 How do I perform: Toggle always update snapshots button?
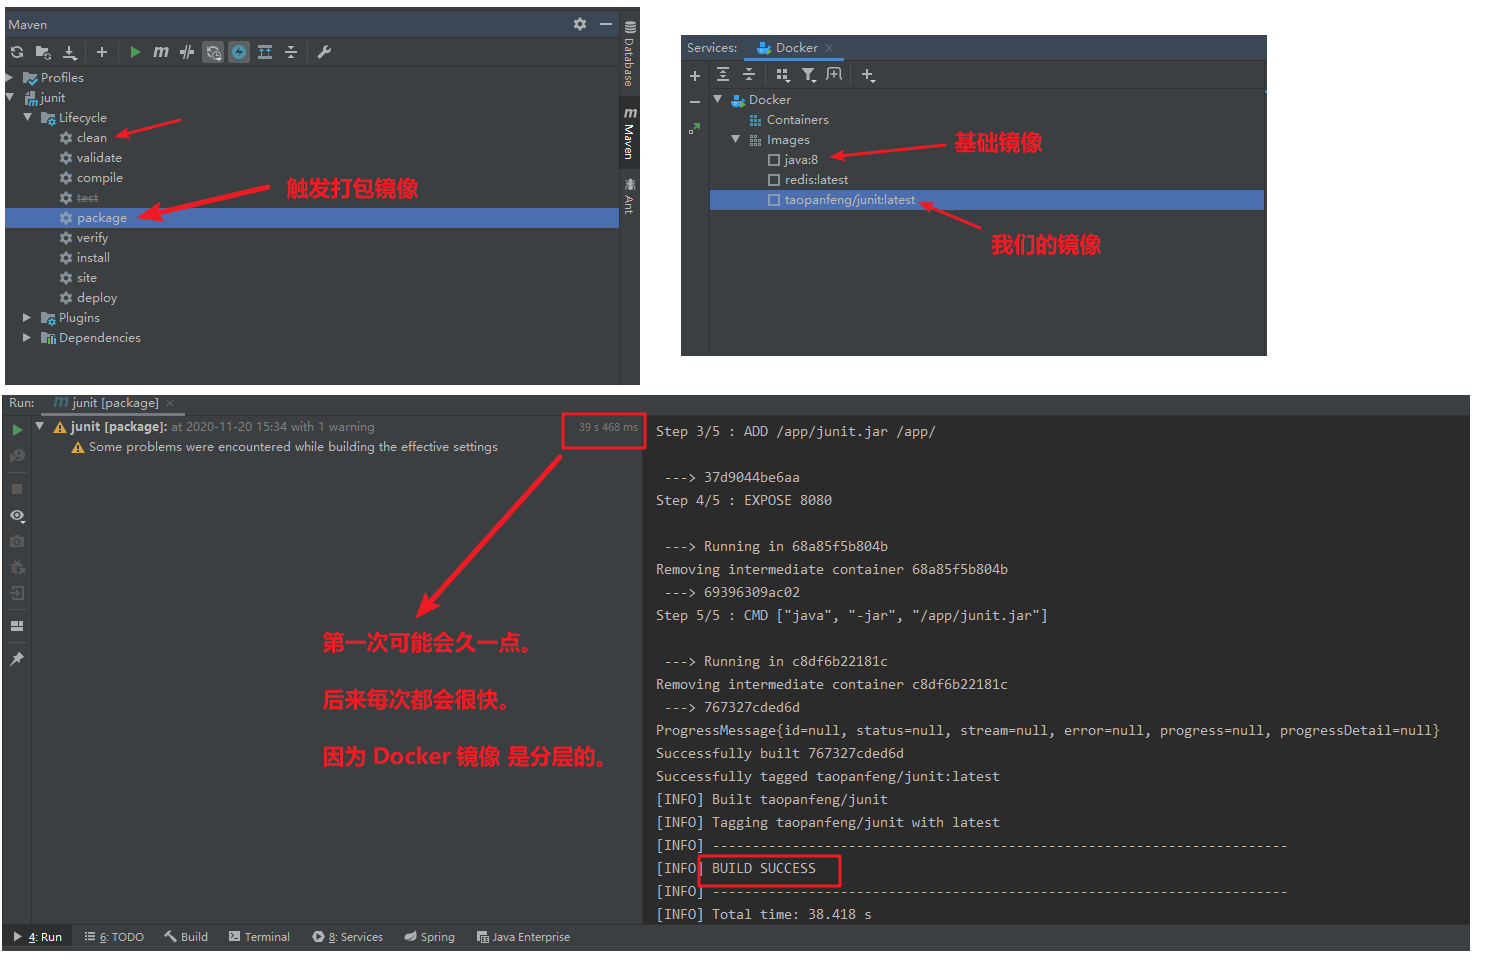point(213,52)
